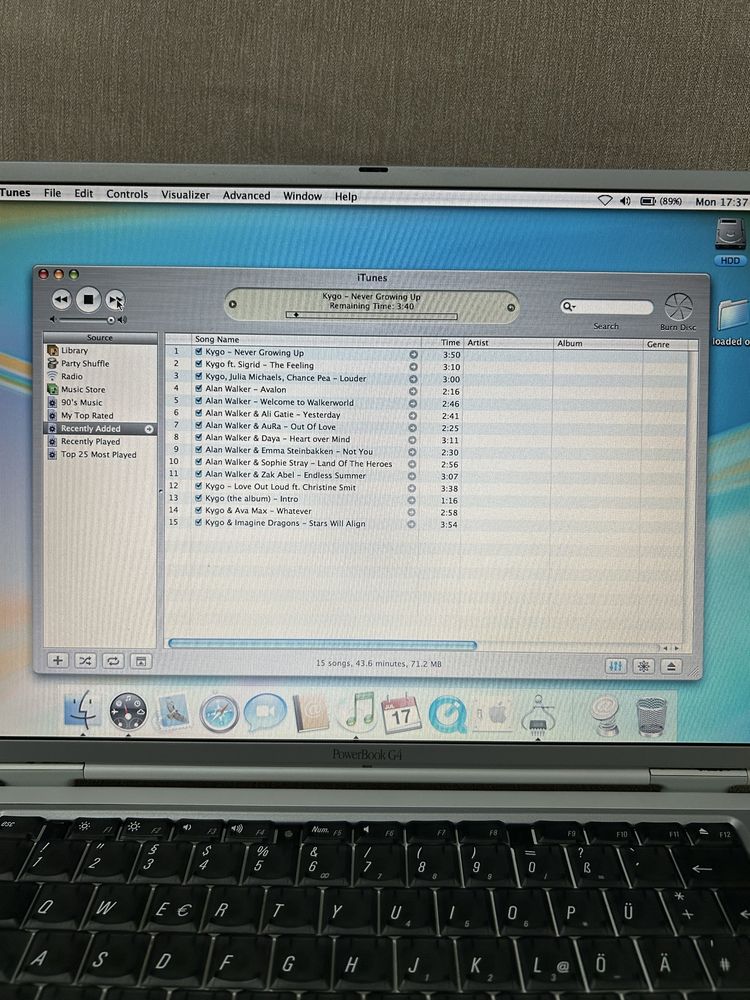
Task: Click the rewind previous track button
Action: click(x=61, y=300)
